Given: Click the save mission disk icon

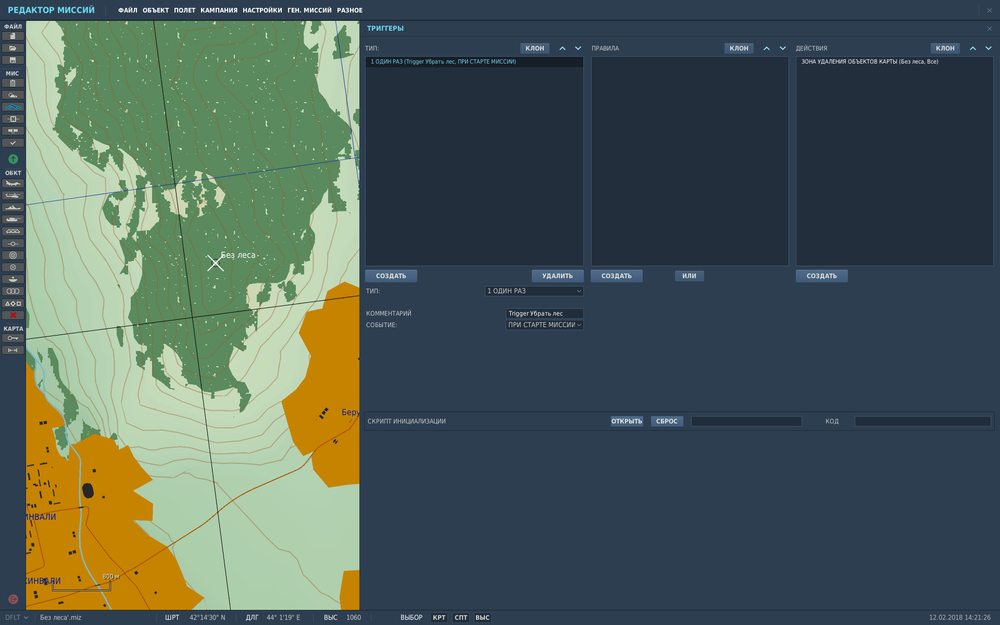Looking at the screenshot, I should 13,60.
